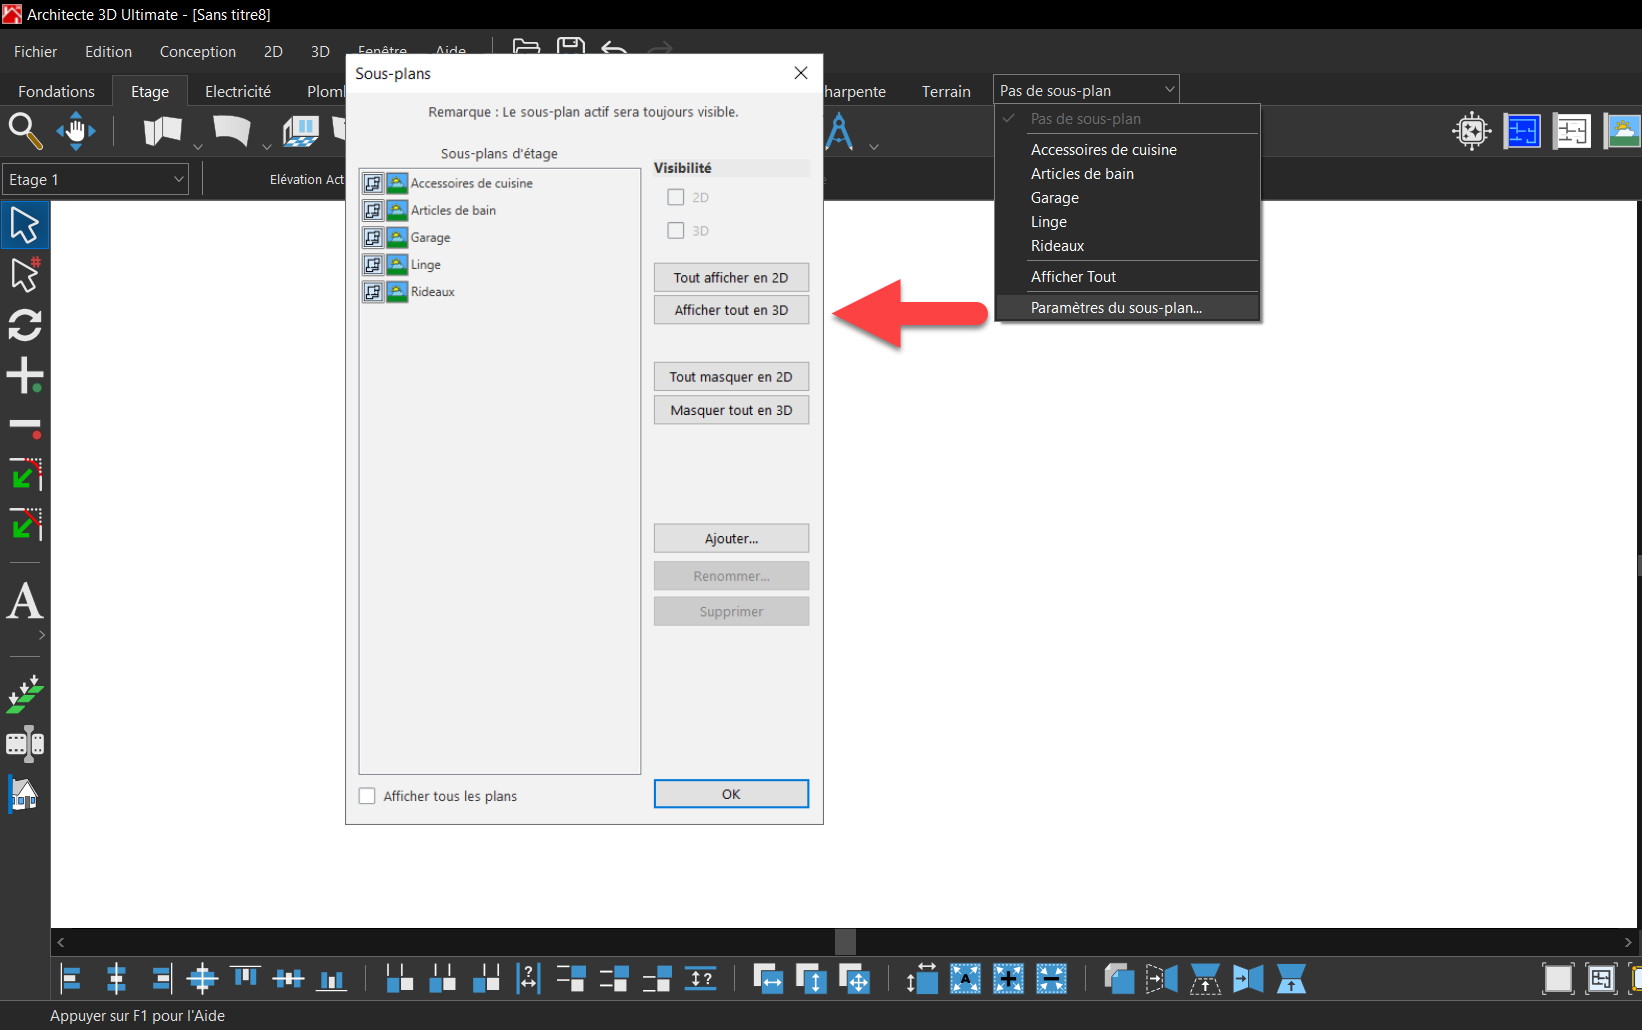Click the blue floor plan view icon
Image resolution: width=1642 pixels, height=1030 pixels.
point(1522,131)
